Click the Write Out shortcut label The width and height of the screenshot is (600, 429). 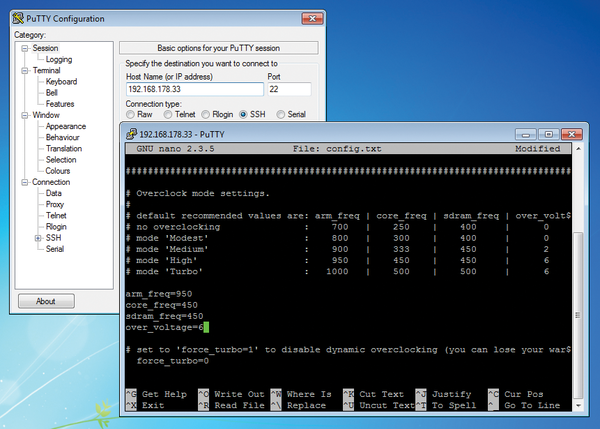pos(239,394)
